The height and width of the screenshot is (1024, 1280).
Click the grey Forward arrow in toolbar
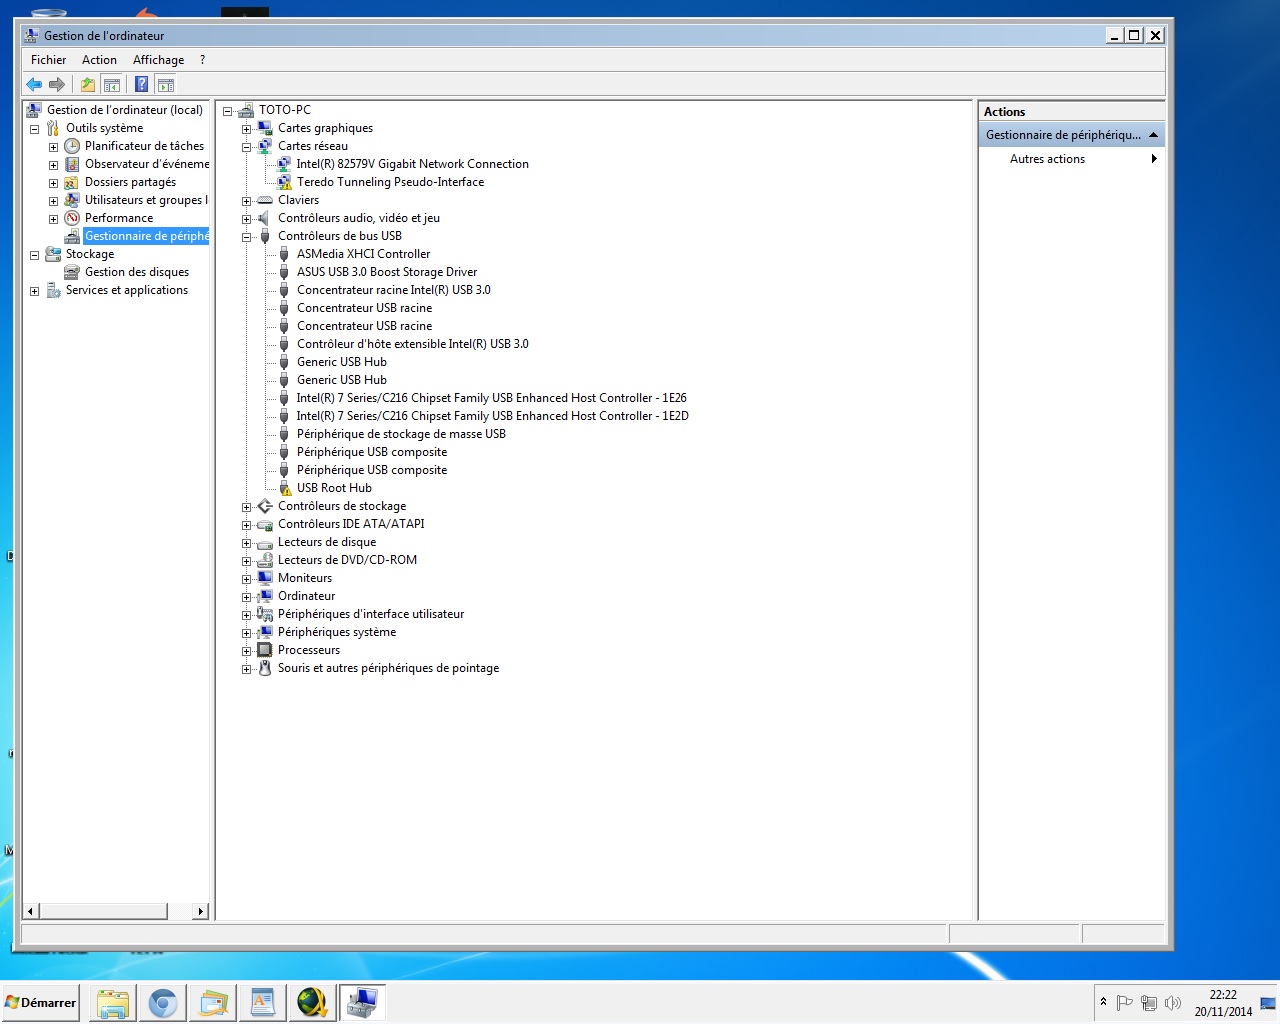(57, 85)
